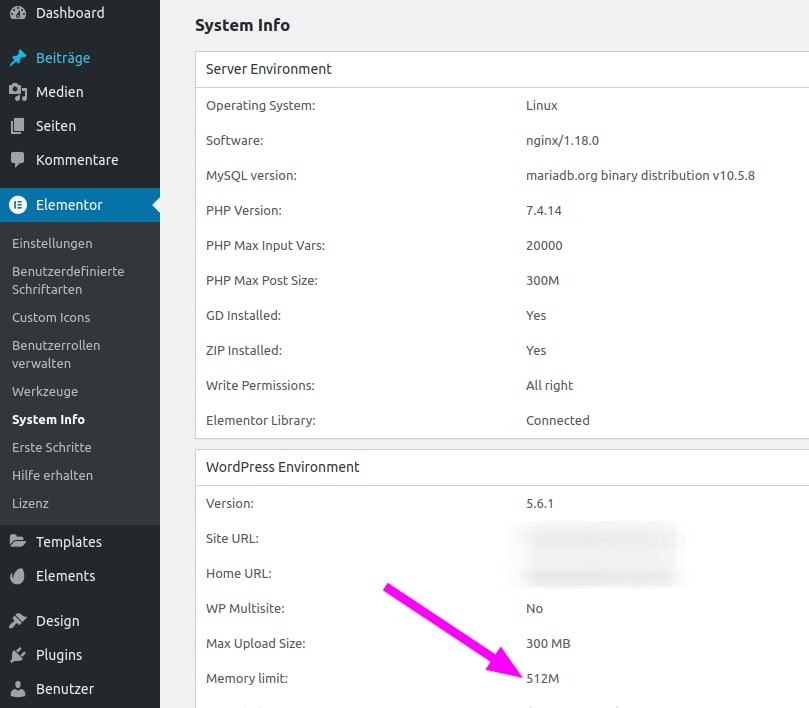This screenshot has width=809, height=708.
Task: Open Elementor Einstellungen submenu
Action: click(52, 244)
